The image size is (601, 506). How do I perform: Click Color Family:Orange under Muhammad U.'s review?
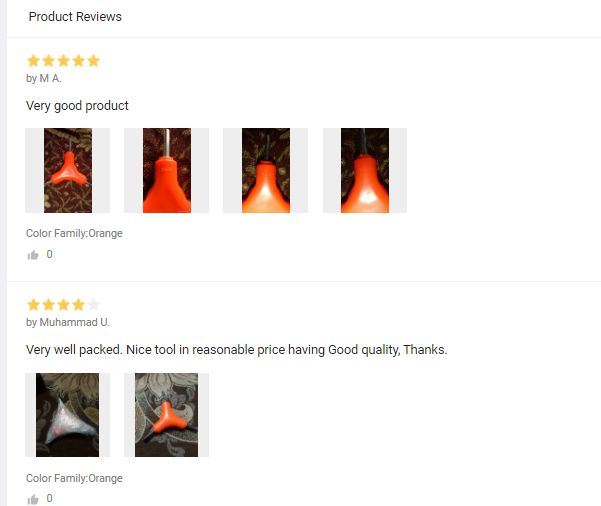(74, 478)
